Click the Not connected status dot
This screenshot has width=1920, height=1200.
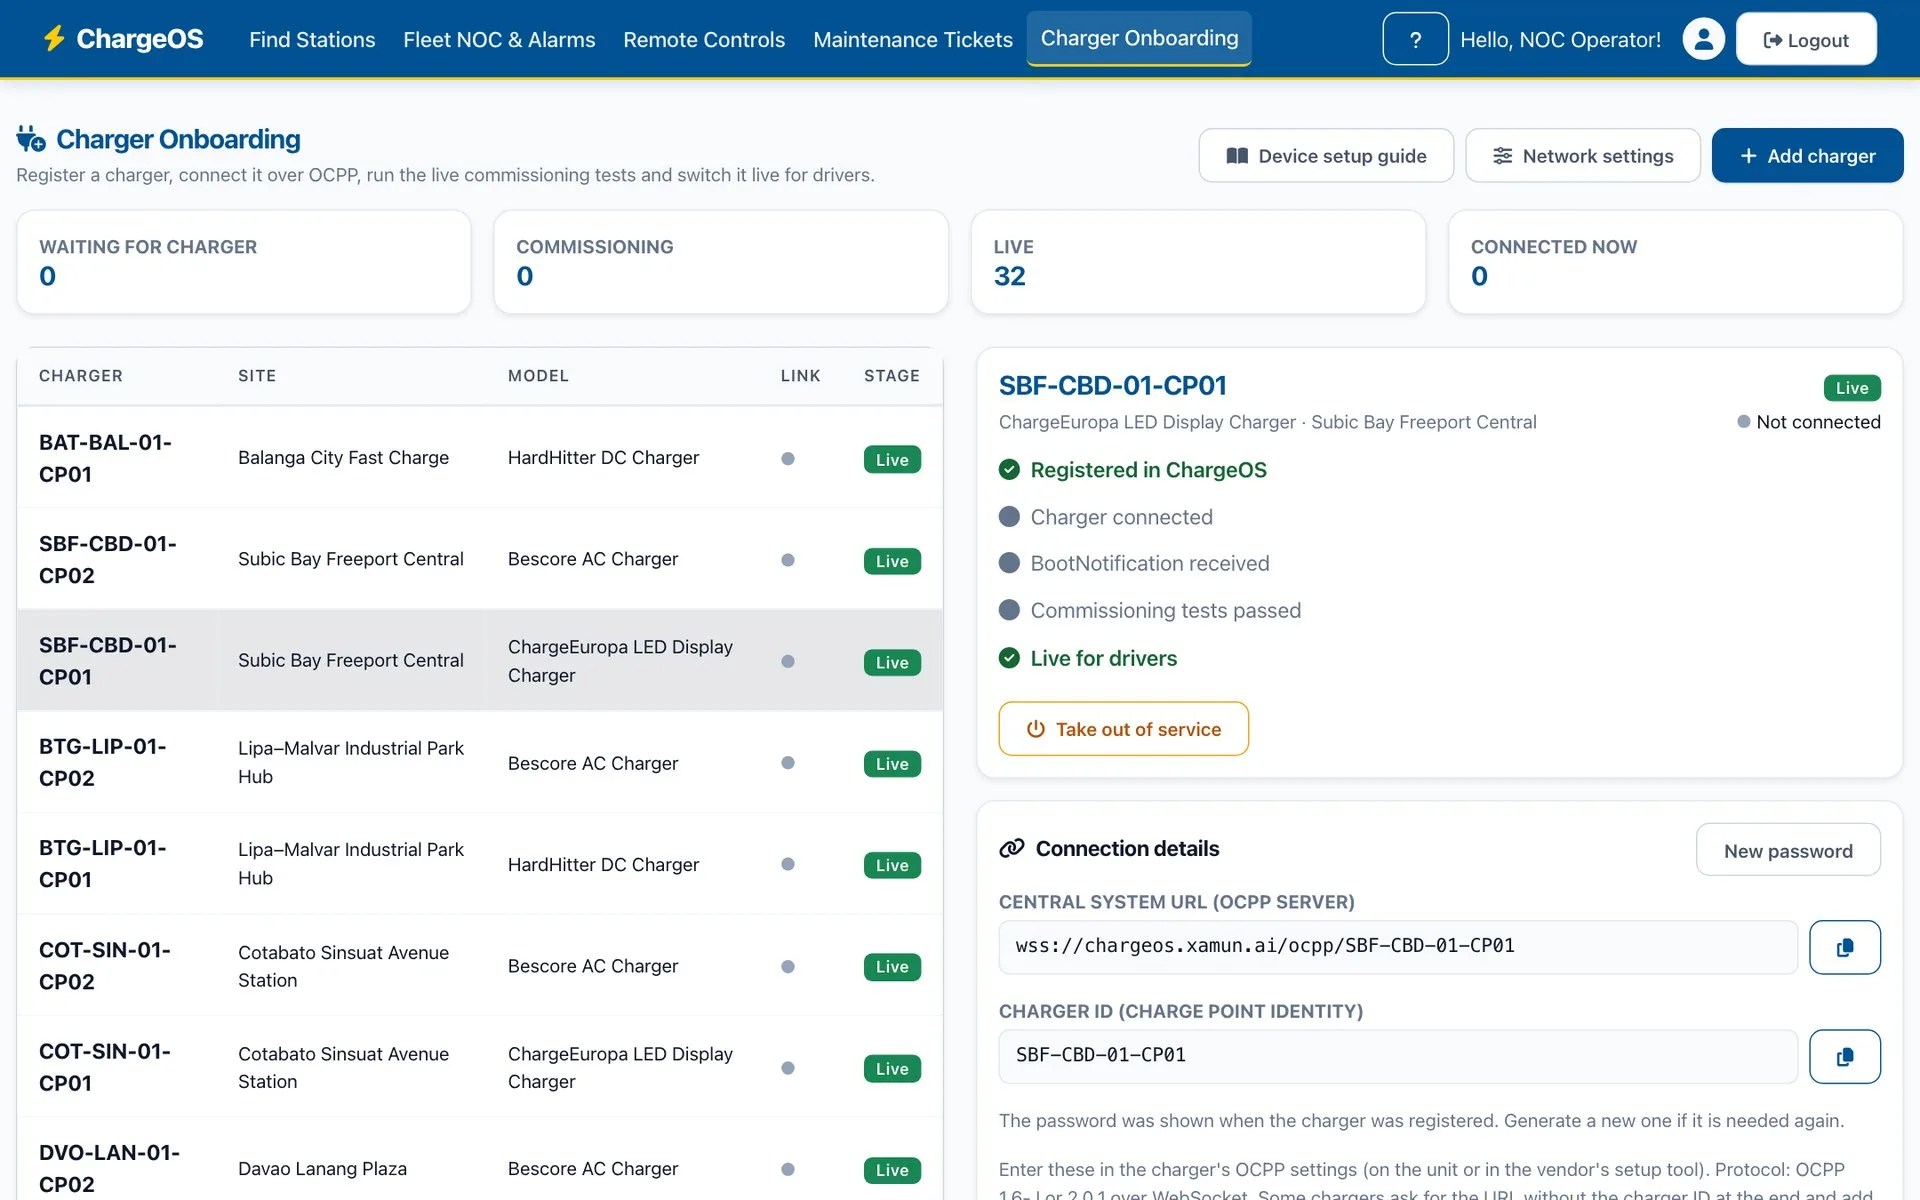click(x=1744, y=421)
